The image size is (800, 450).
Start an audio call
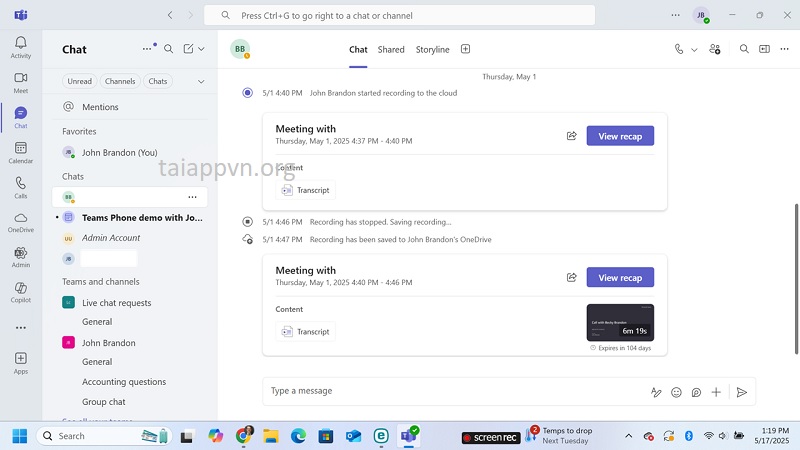coord(679,49)
